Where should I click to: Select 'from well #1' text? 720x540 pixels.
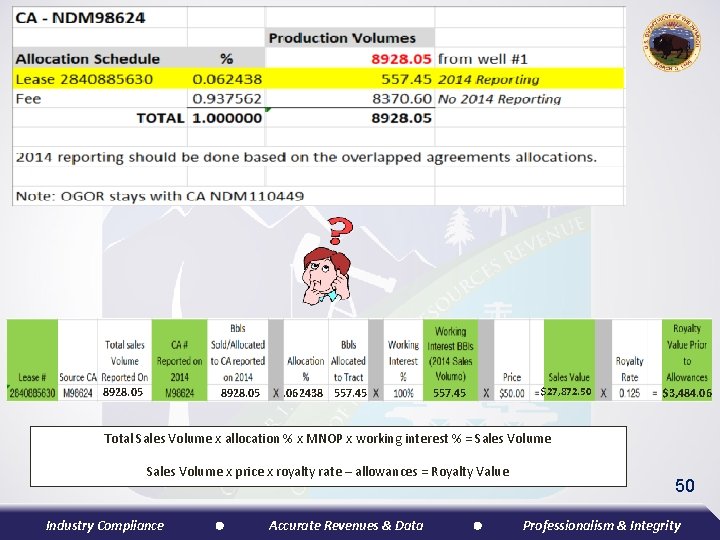[483, 59]
